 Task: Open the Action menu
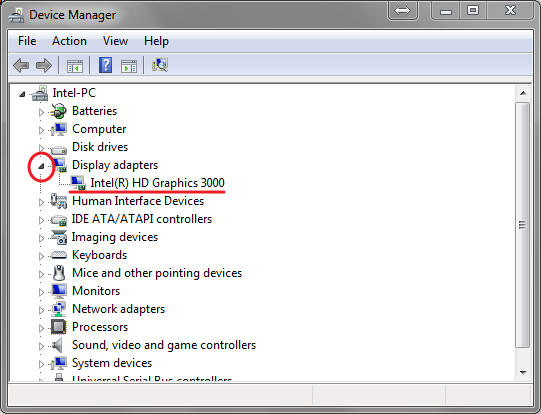point(69,41)
